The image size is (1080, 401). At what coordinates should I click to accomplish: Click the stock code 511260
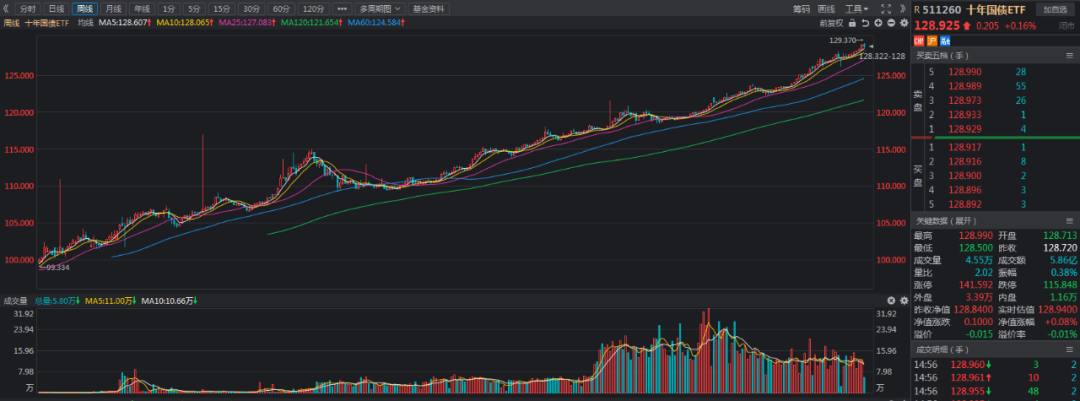tap(942, 10)
